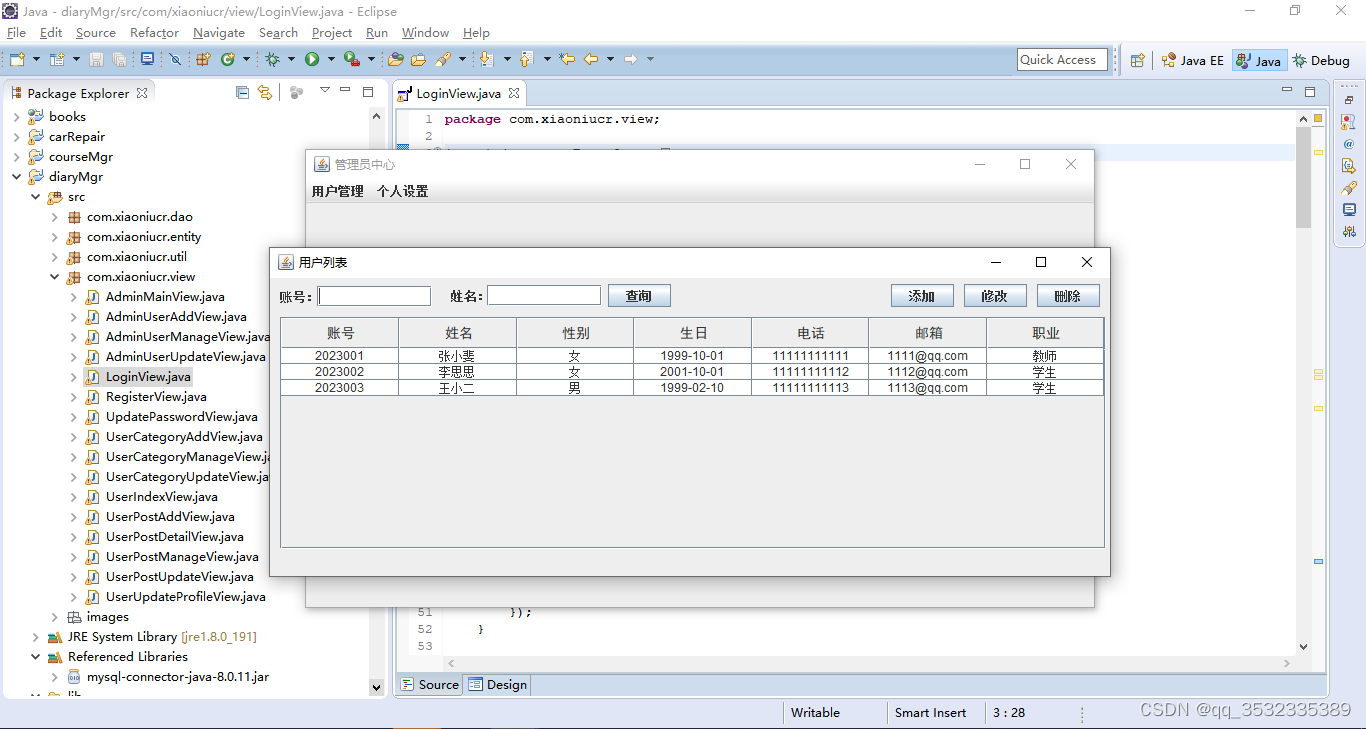Click the 姓名 input field

(544, 296)
